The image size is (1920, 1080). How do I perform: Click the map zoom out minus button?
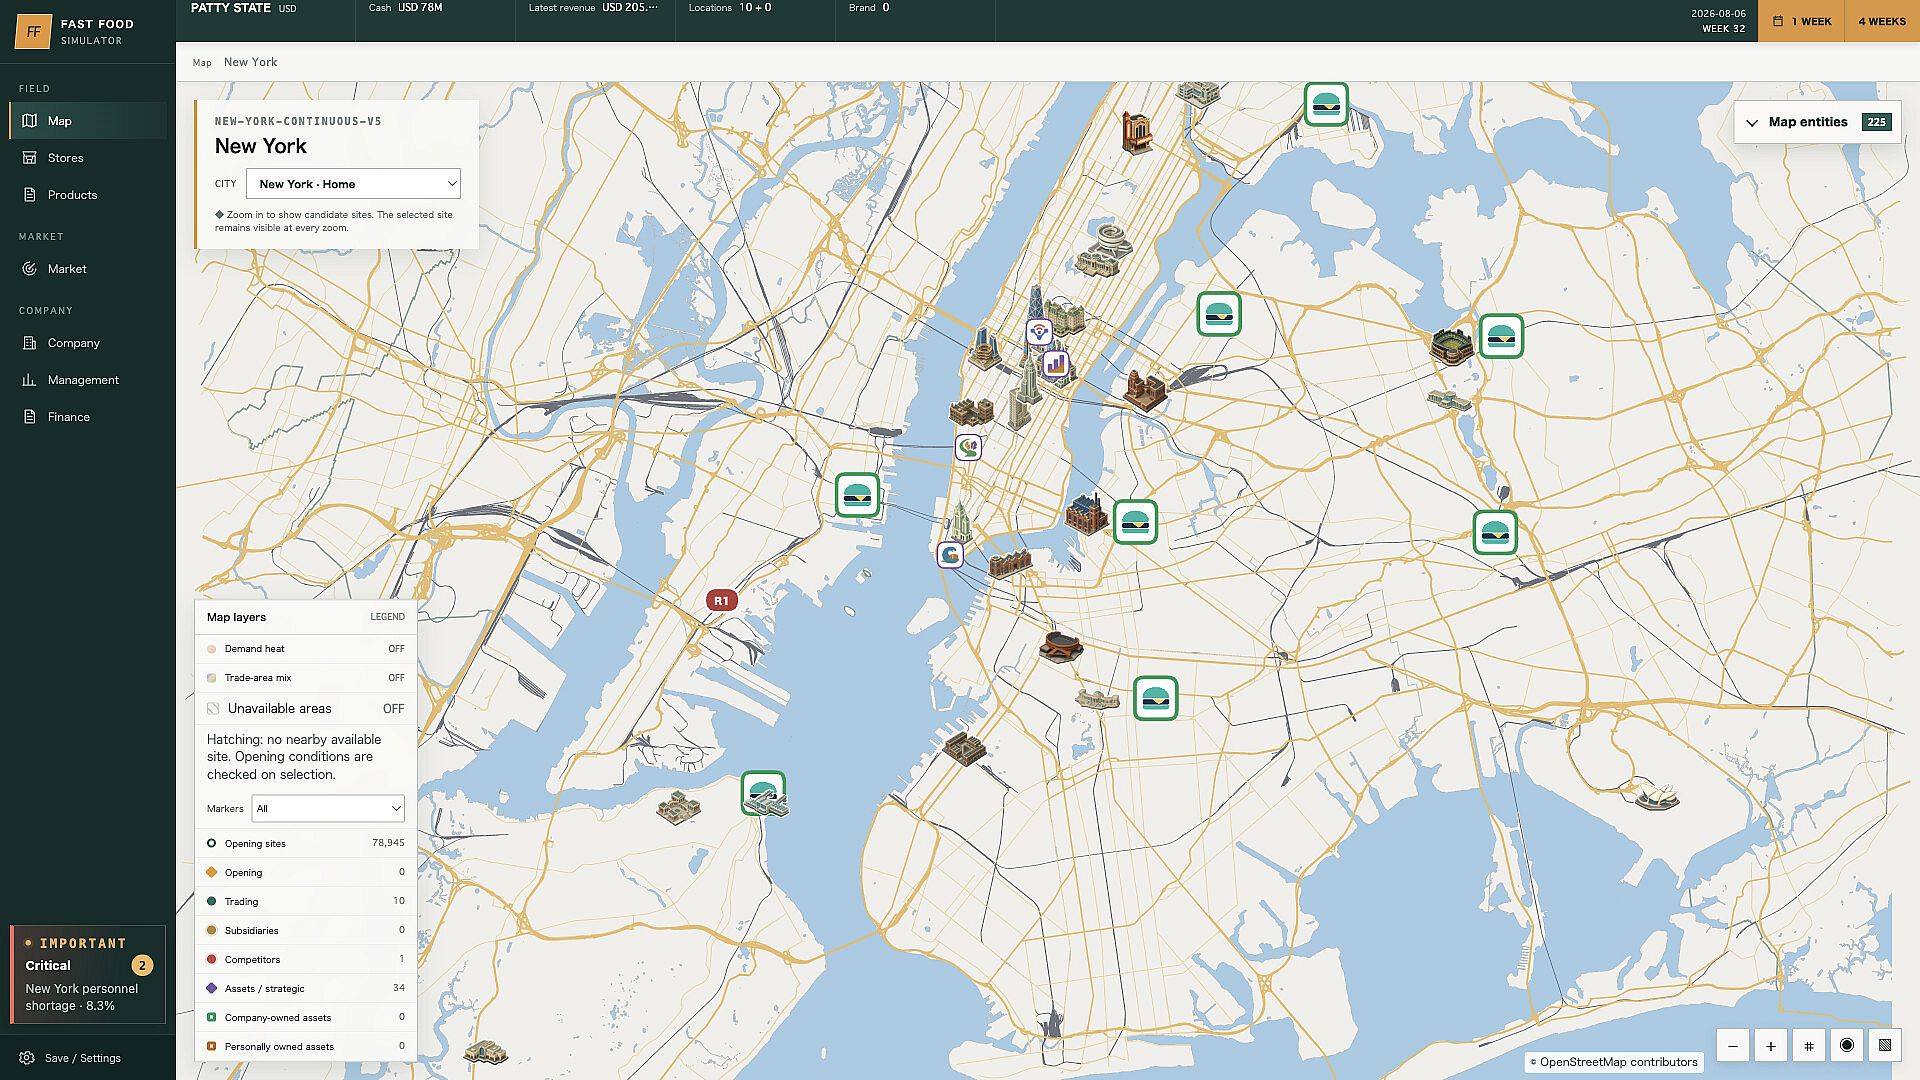pyautogui.click(x=1733, y=1046)
